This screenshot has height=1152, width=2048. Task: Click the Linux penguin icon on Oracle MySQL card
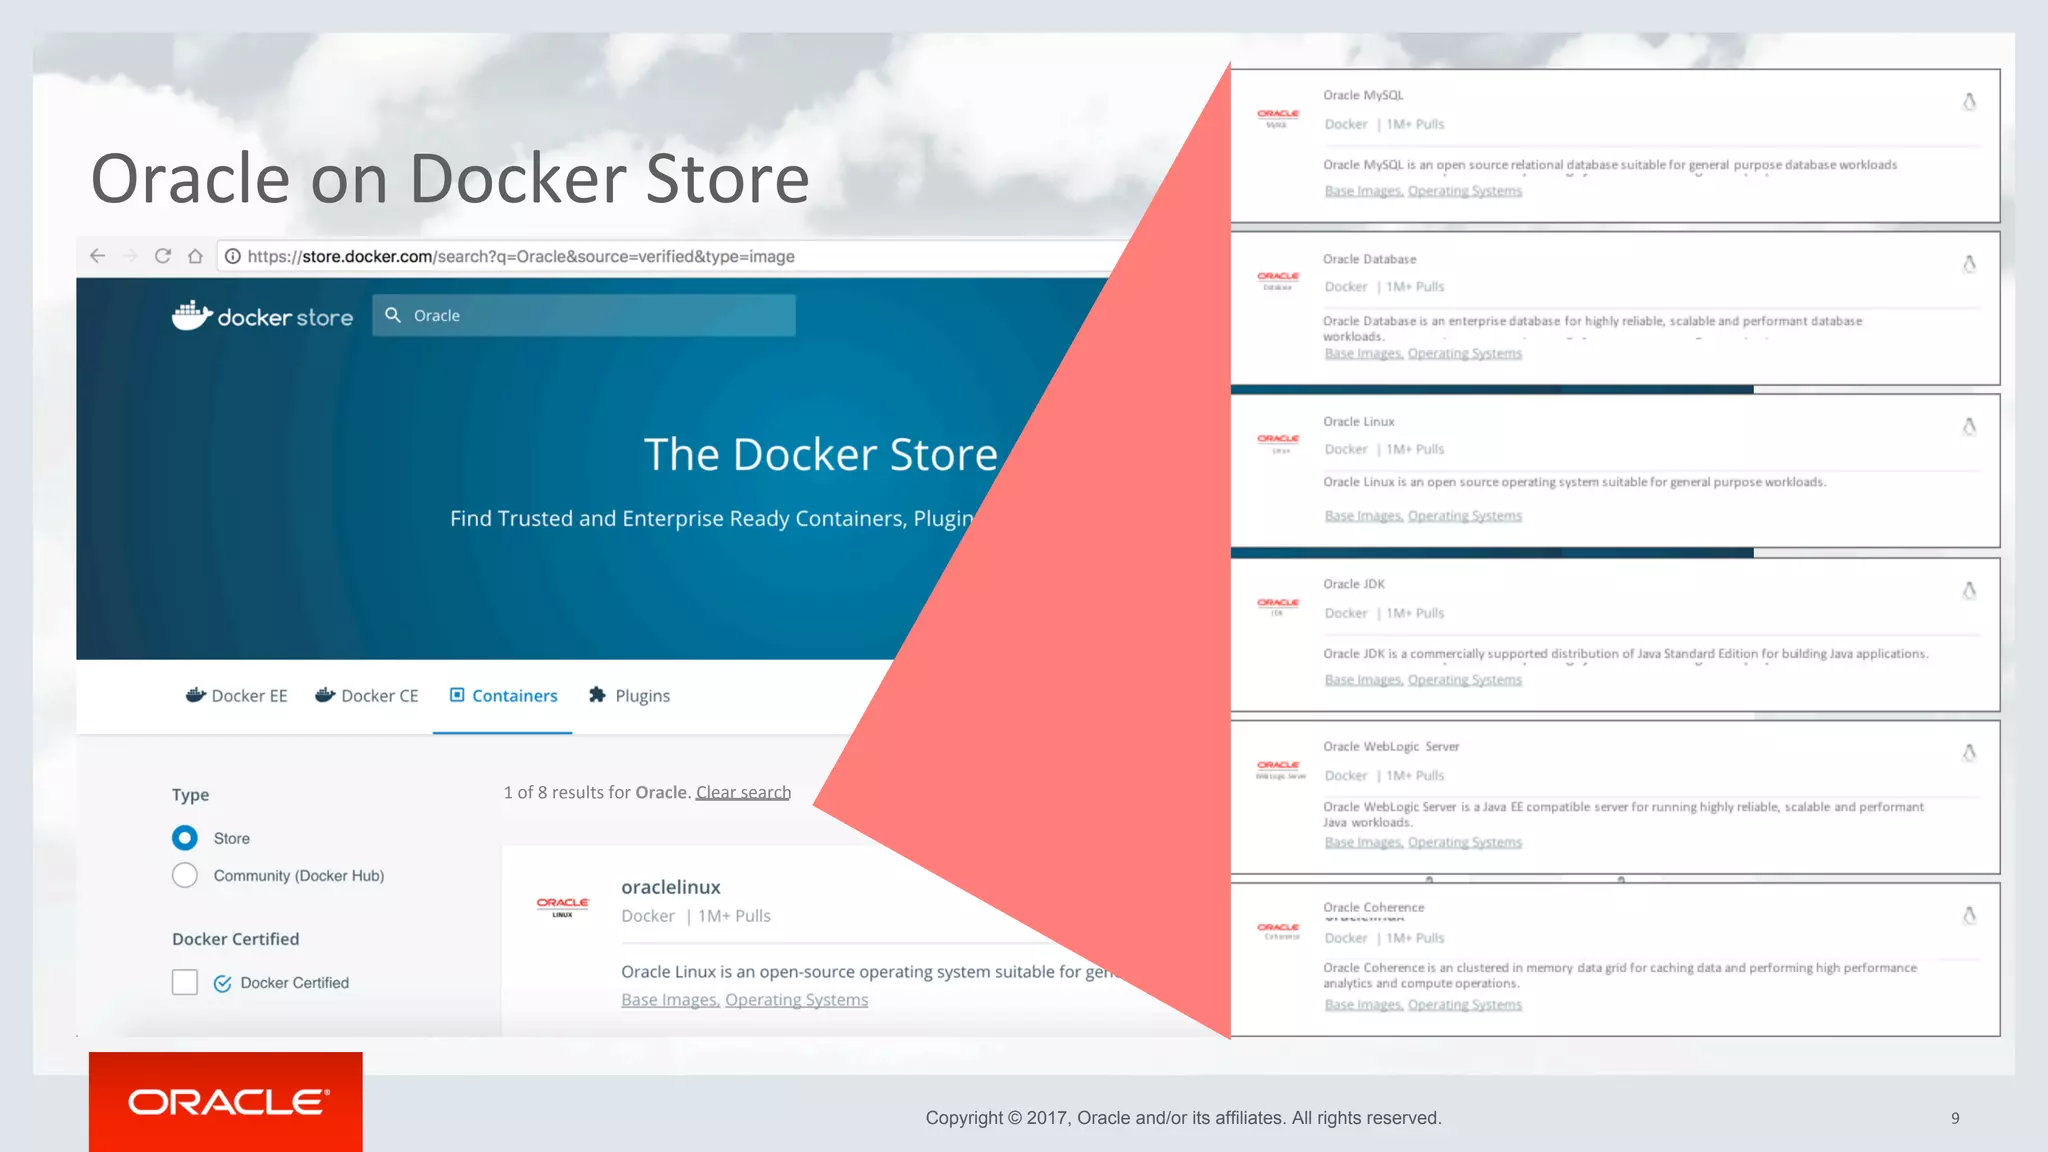[1969, 102]
